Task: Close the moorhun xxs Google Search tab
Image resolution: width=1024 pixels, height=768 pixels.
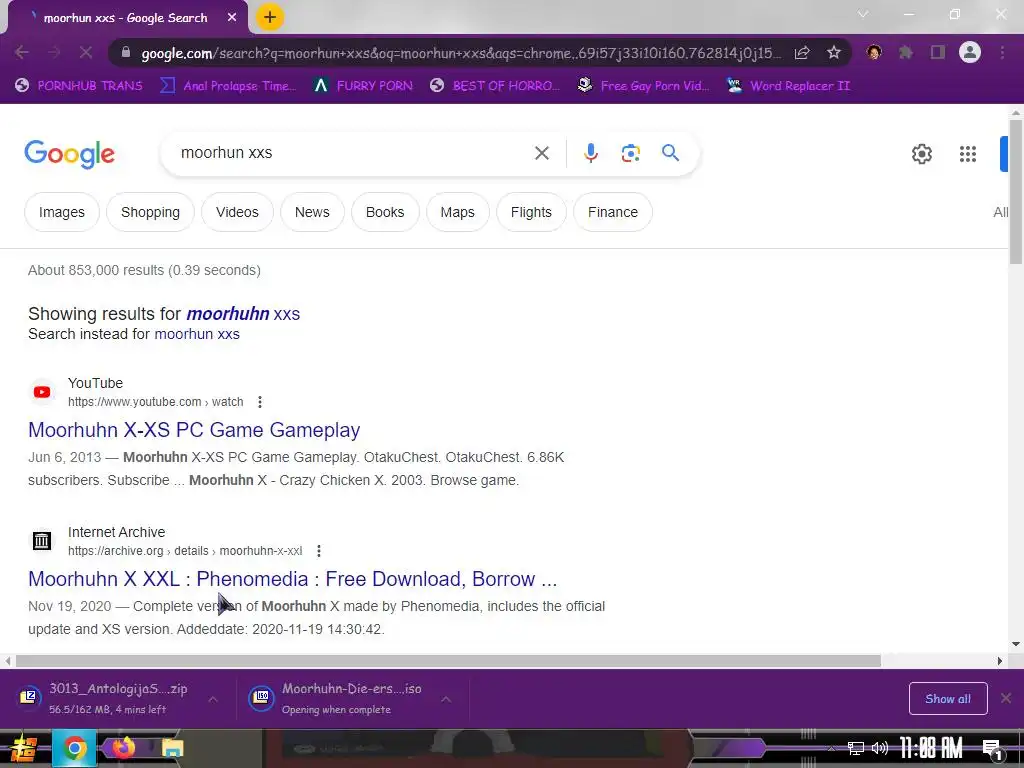Action: (x=232, y=18)
